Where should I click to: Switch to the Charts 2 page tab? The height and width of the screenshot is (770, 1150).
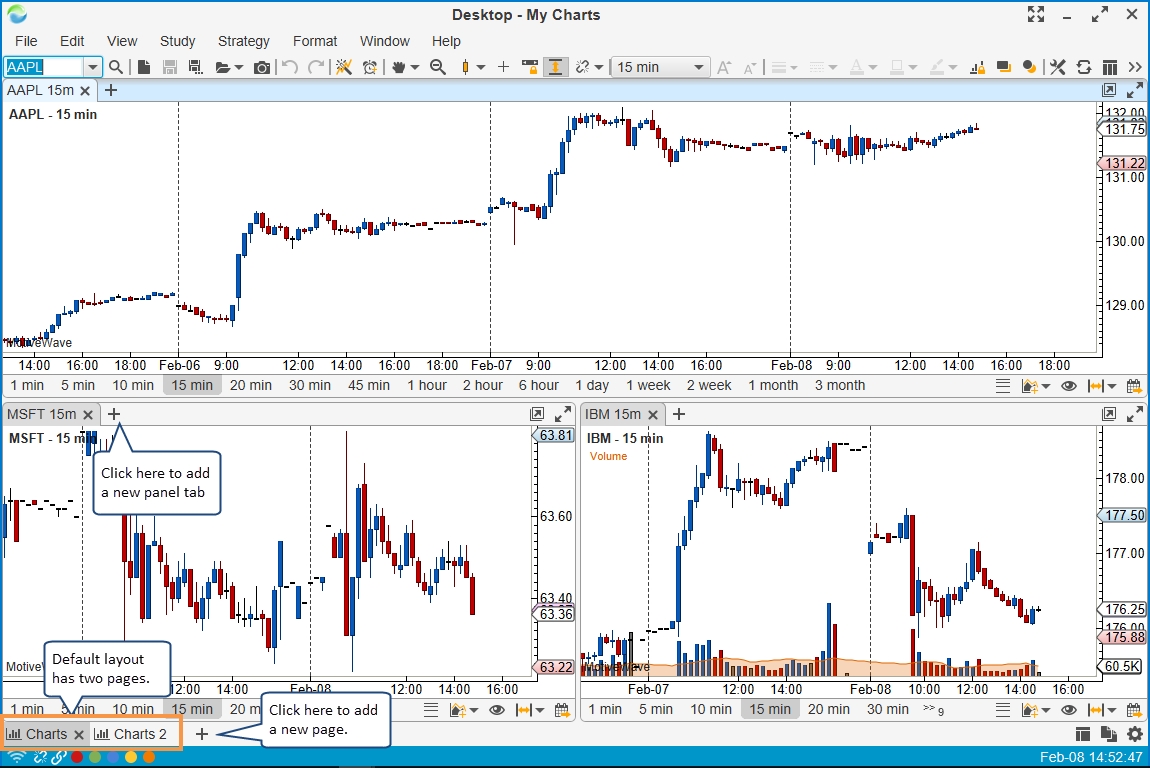tap(132, 734)
